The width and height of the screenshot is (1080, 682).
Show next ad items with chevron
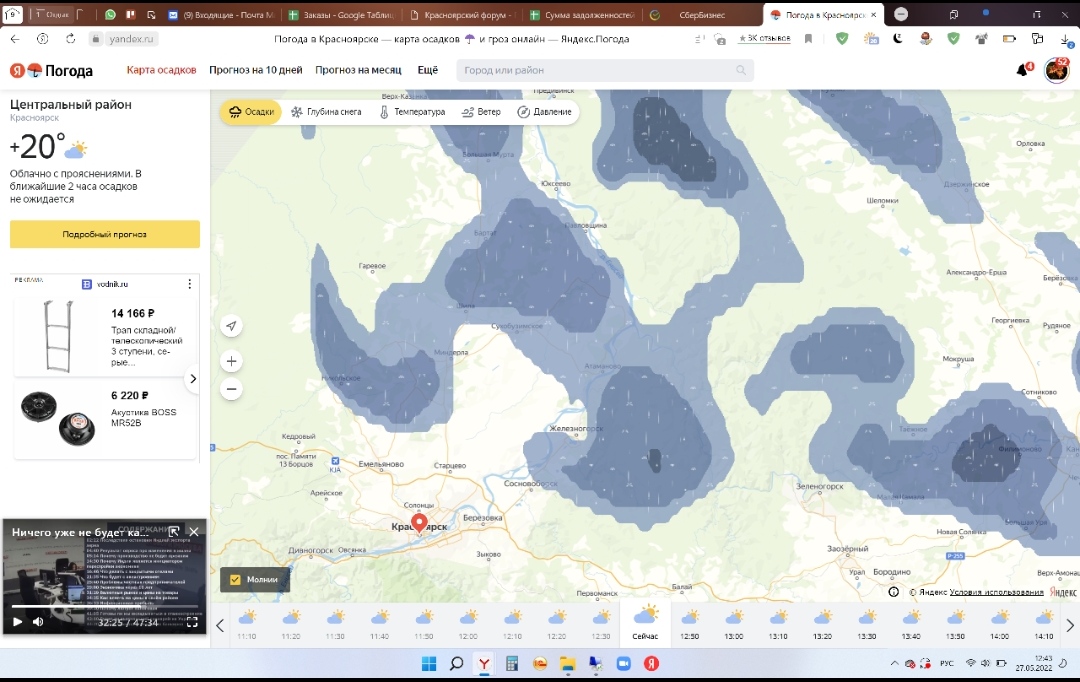[193, 379]
